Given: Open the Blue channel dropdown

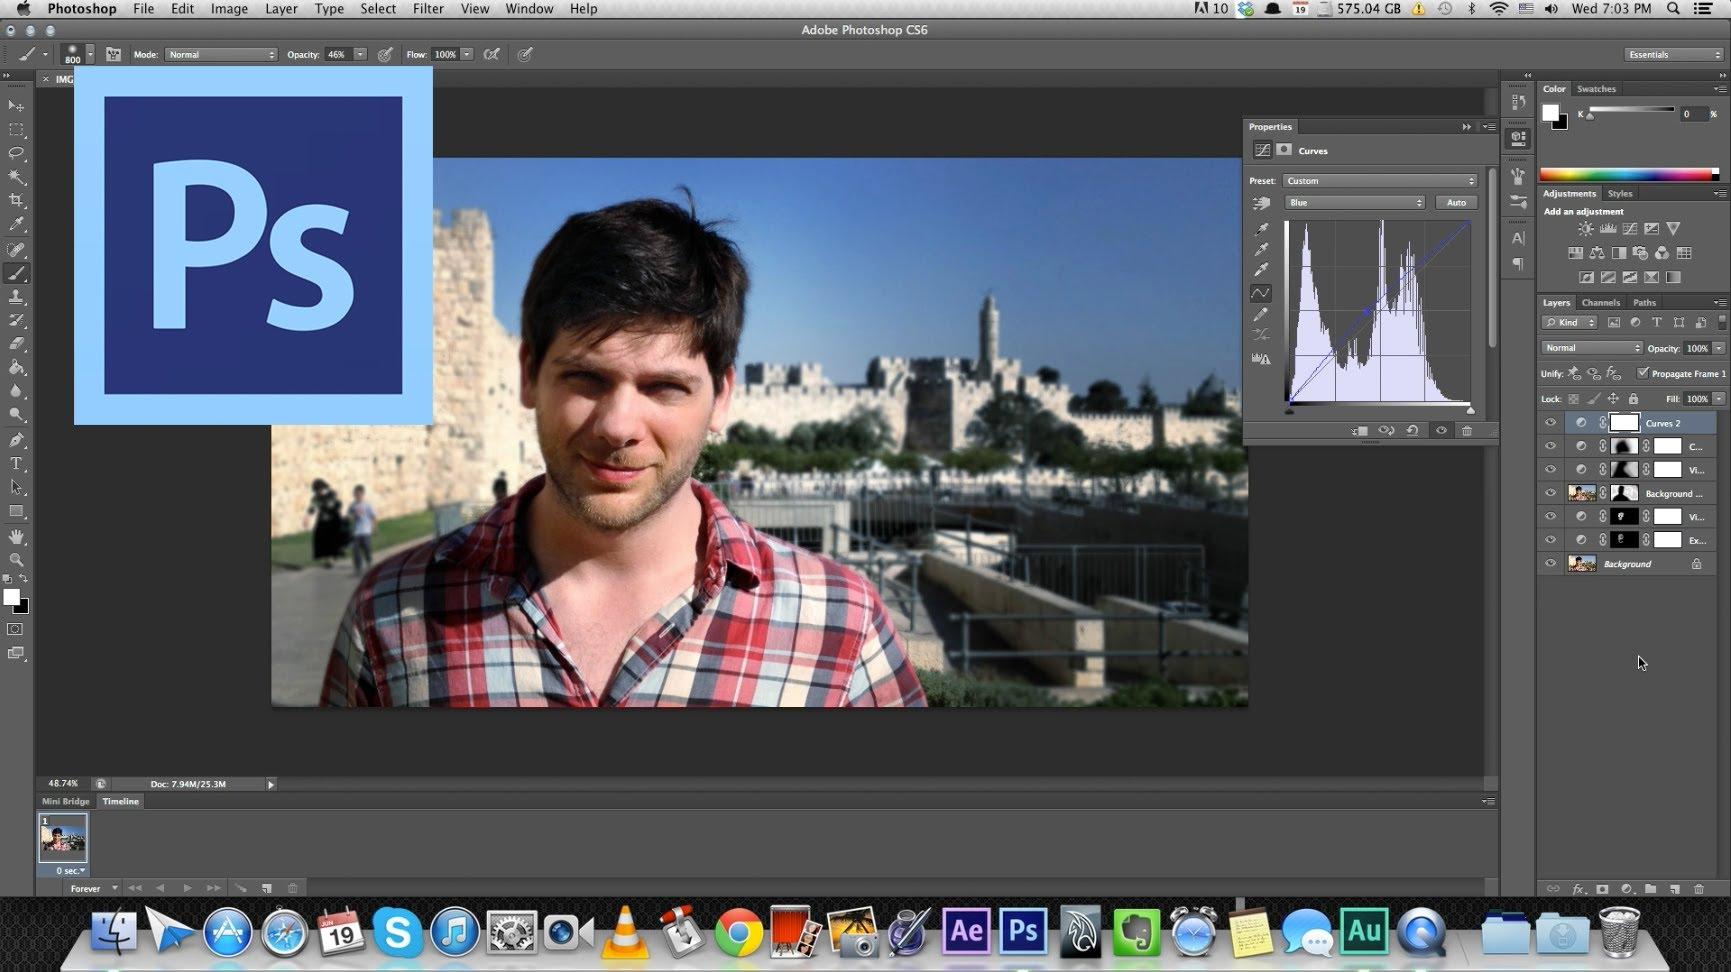Looking at the screenshot, I should 1354,202.
